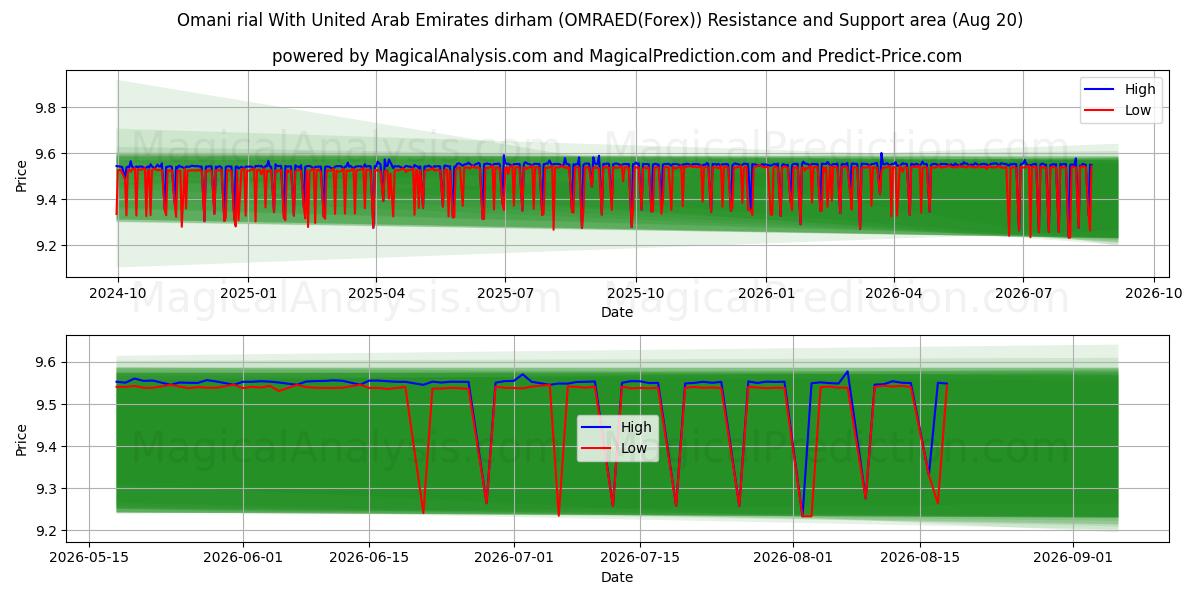Click the '2026-01' tick label on top chart
The width and height of the screenshot is (1200, 600).
click(766, 294)
